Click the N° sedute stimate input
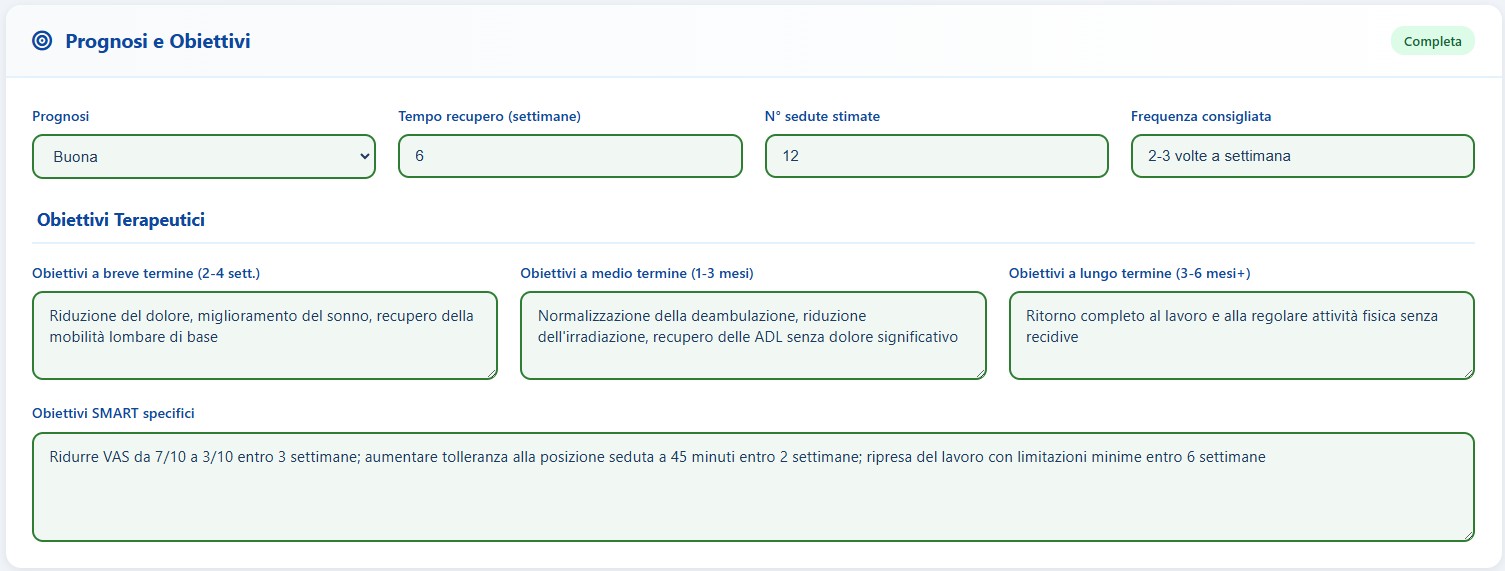Viewport: 1505px width, 571px height. (936, 157)
